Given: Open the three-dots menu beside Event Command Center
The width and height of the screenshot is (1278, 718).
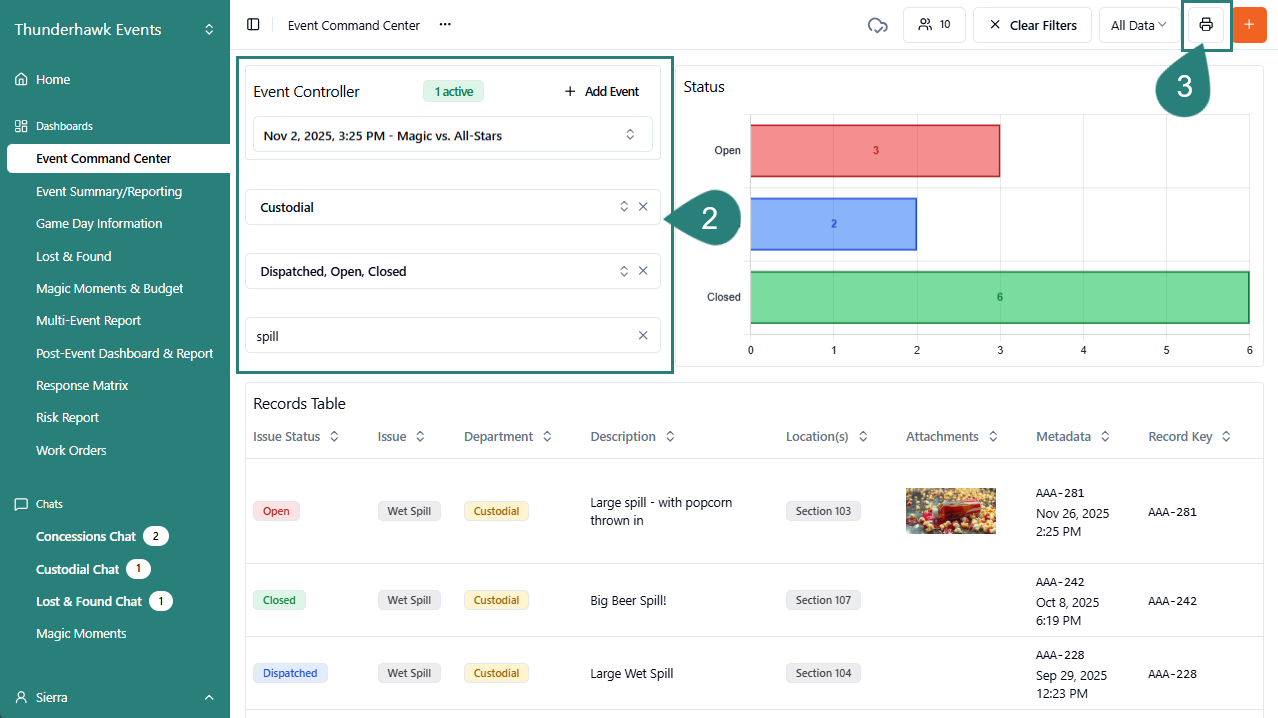Looking at the screenshot, I should pos(445,25).
